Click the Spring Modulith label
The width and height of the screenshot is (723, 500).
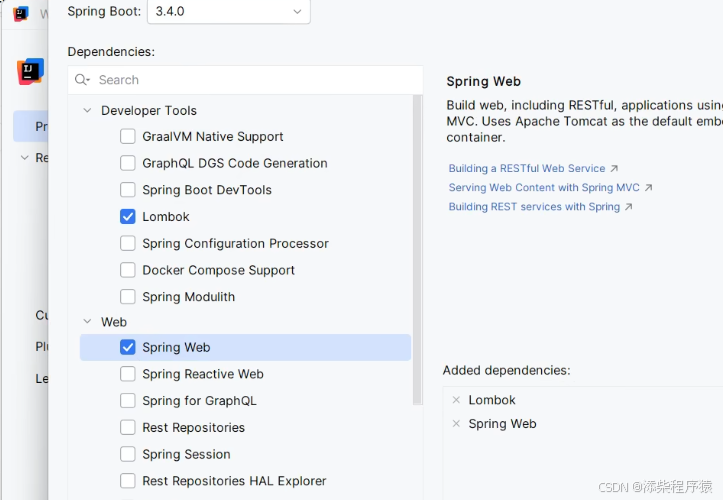tap(189, 297)
